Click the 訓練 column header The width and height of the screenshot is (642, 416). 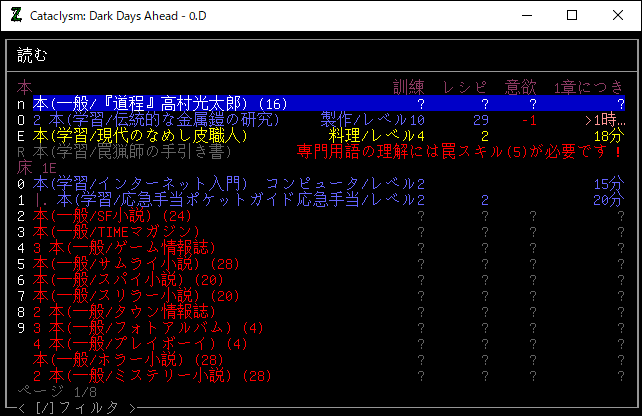(x=412, y=87)
